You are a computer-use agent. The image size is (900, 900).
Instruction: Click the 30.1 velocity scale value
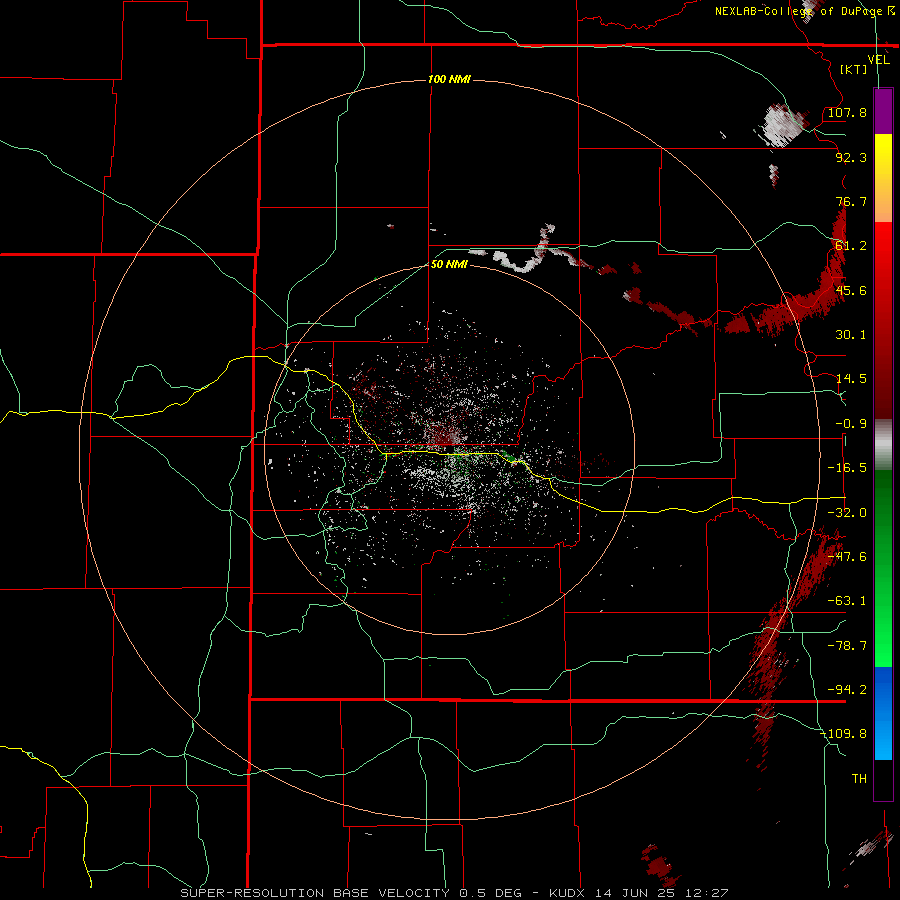(851, 335)
